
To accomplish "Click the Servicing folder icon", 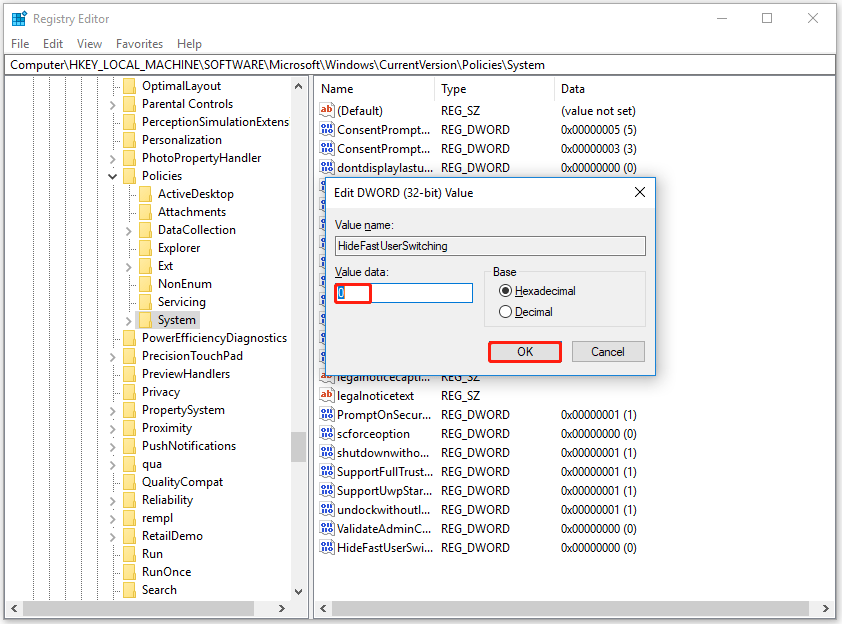I will (x=146, y=302).
